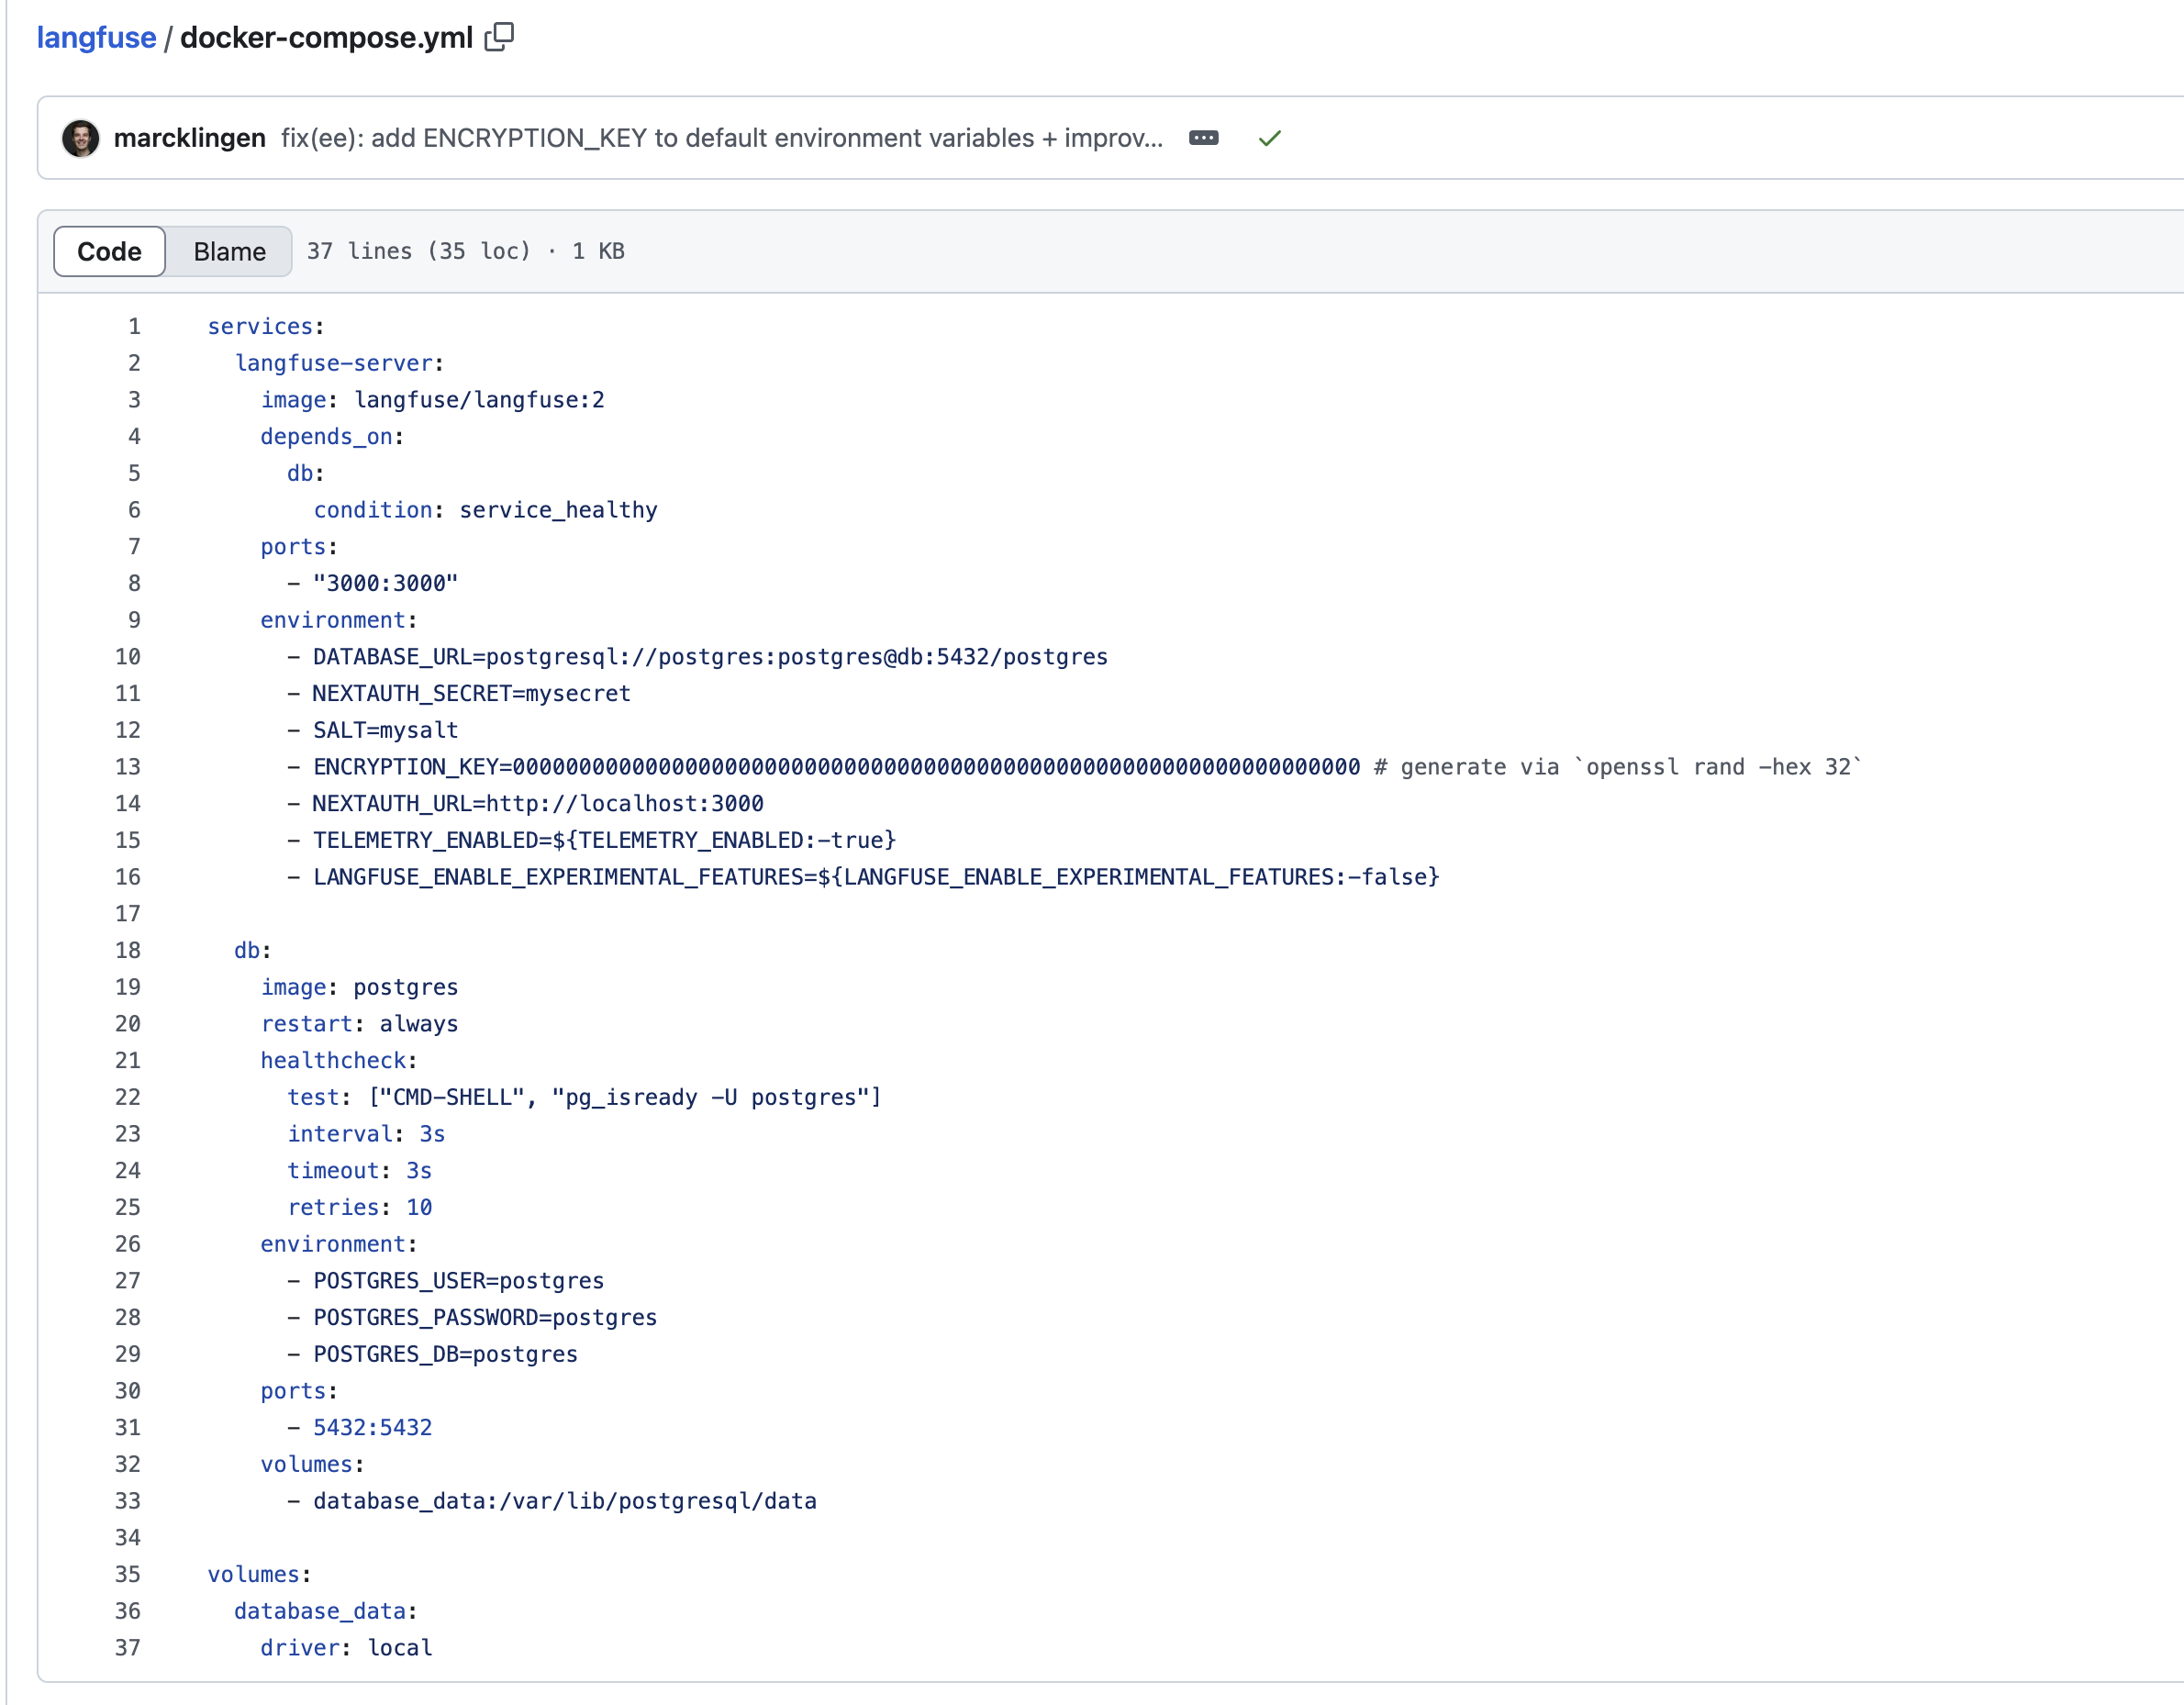Click marcklingen's avatar image
The height and width of the screenshot is (1705, 2184).
point(81,138)
